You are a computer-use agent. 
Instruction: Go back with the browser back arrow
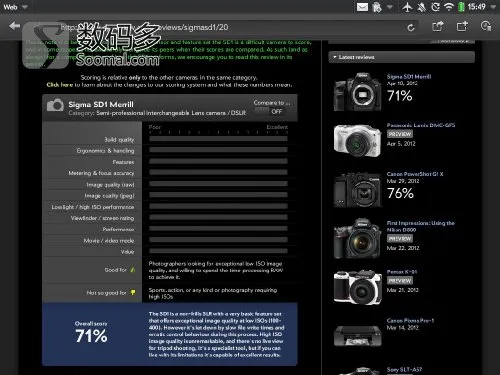coord(15,26)
